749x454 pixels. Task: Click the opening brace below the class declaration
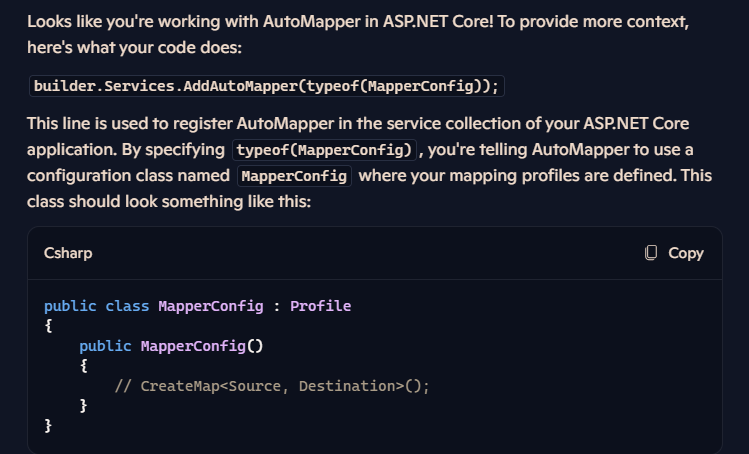click(x=48, y=326)
